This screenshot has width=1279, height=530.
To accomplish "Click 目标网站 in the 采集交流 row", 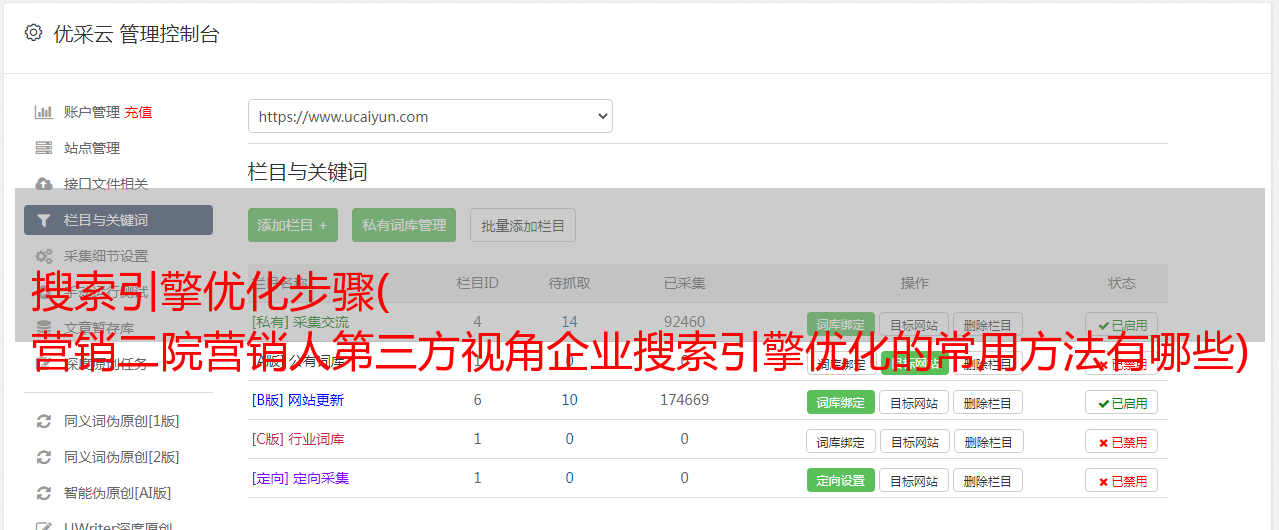I will [x=914, y=324].
